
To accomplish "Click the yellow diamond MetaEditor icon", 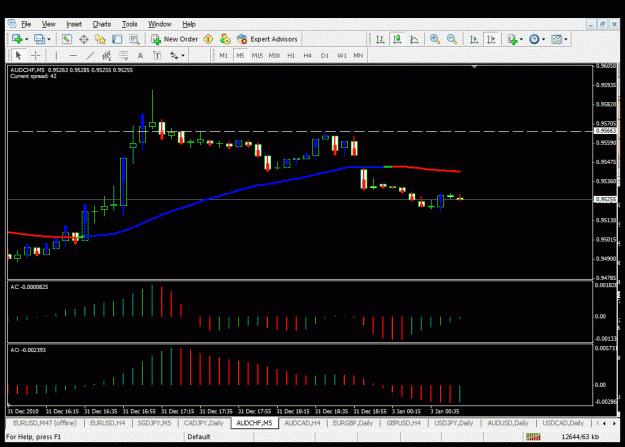I will point(208,39).
